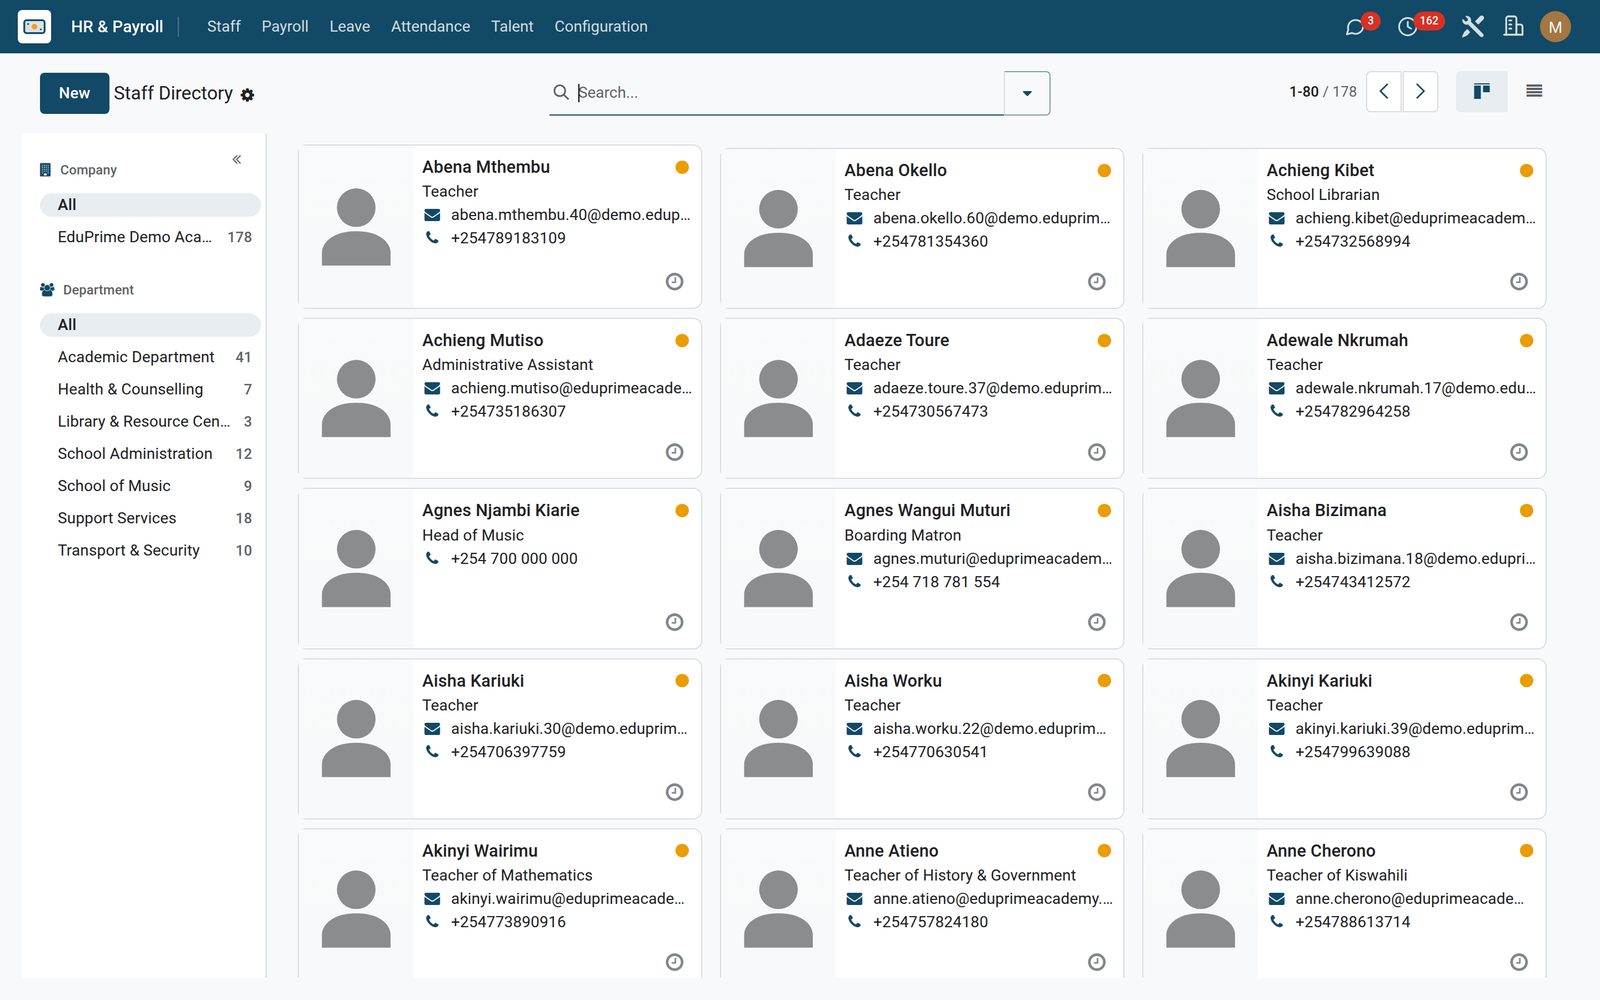Expand the search options dropdown

coord(1027,93)
